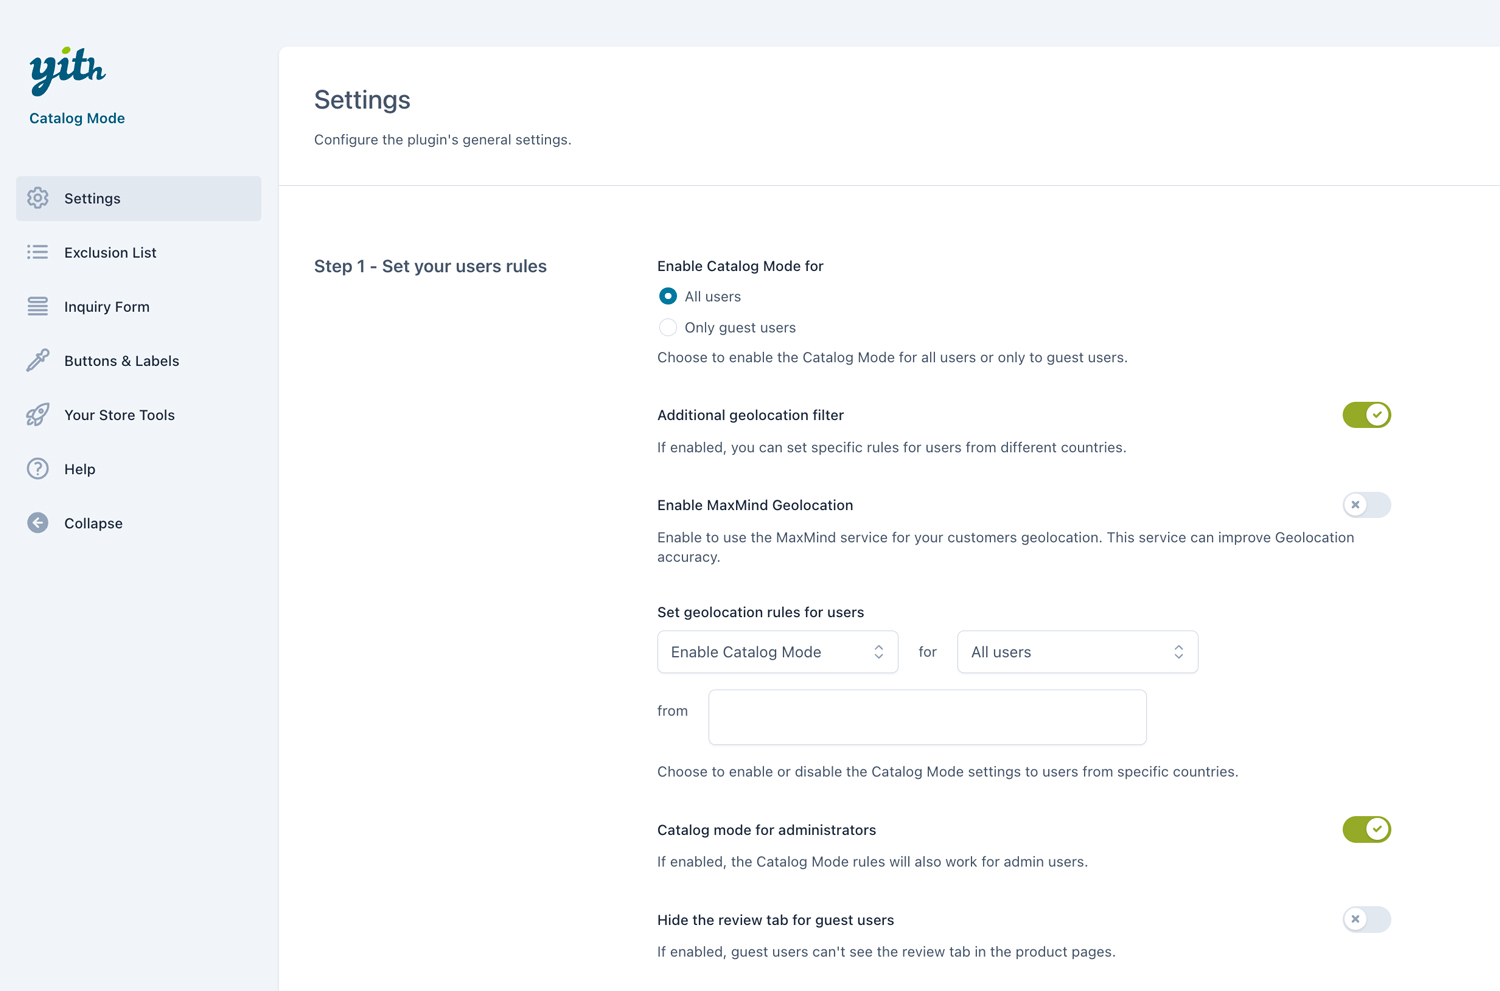Enable the MaxMind Geolocation toggle
1500x991 pixels.
1366,505
